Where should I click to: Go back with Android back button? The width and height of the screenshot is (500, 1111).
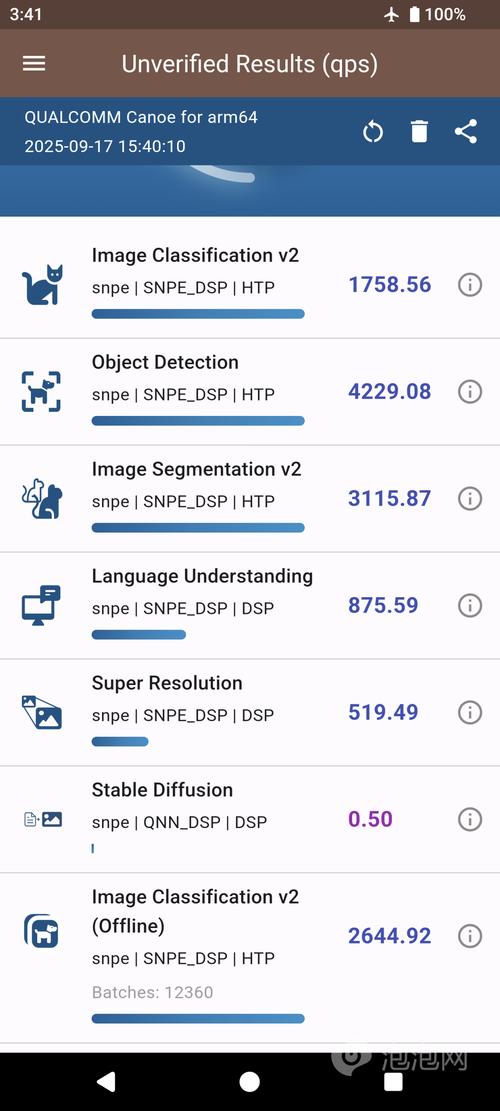point(106,1081)
